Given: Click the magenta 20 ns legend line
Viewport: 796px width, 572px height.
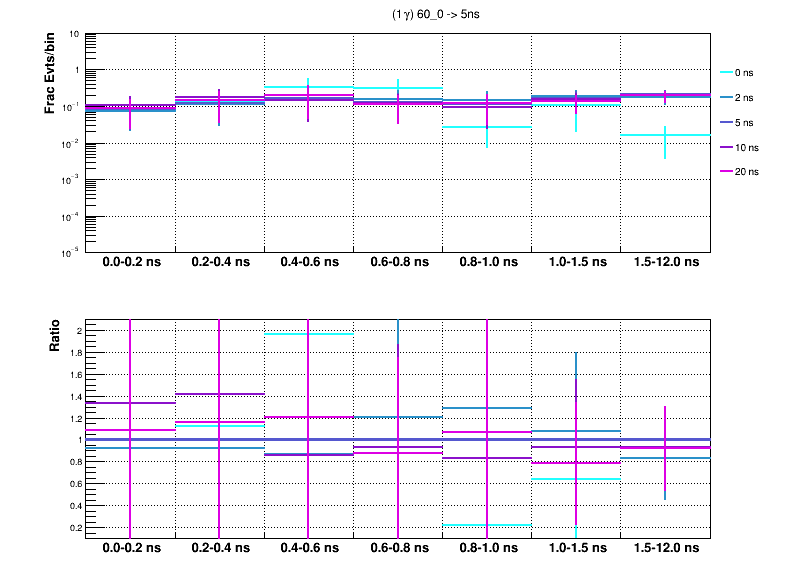Looking at the screenshot, I should click(727, 172).
